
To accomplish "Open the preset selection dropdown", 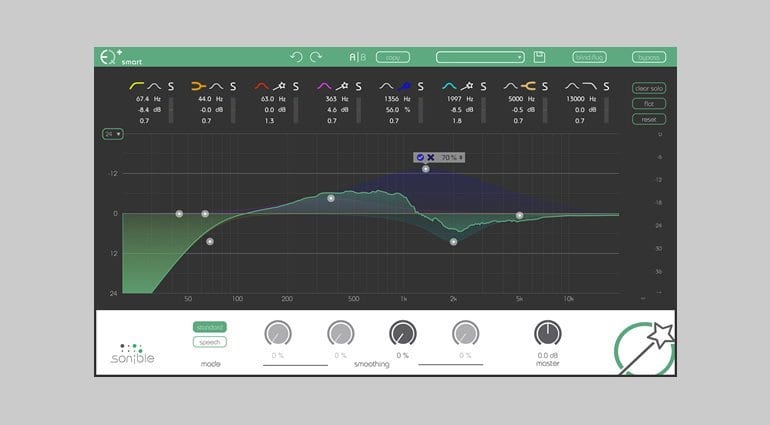I will [x=480, y=57].
